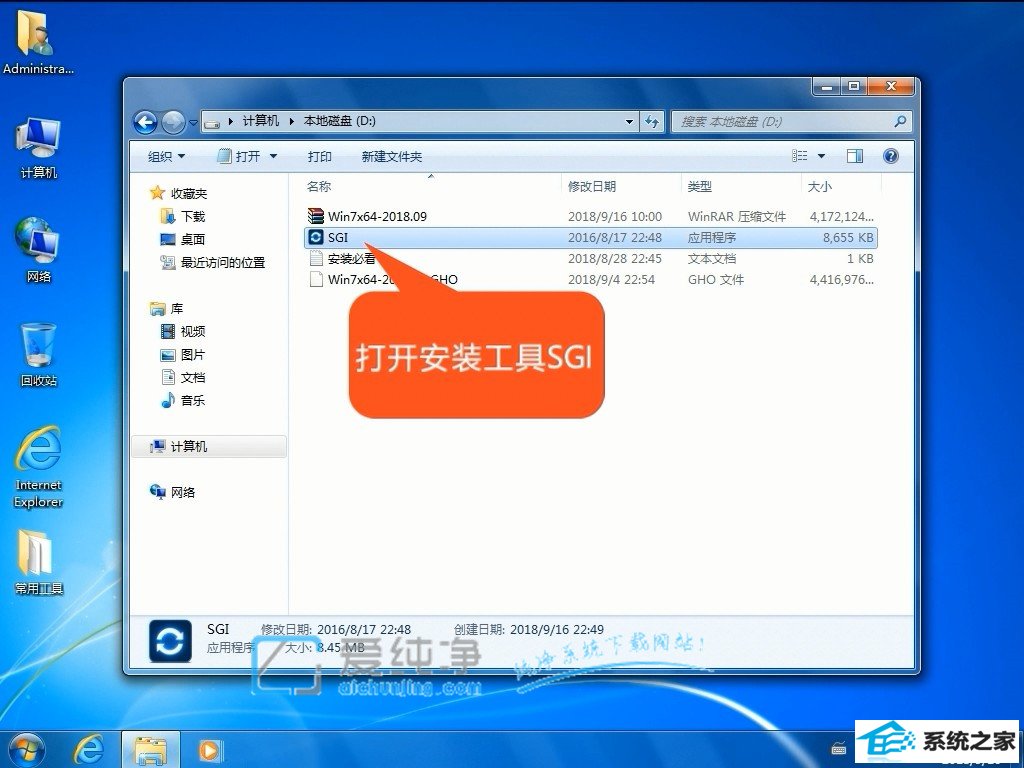Open the address bar history dropdown
Image resolution: width=1024 pixels, height=768 pixels.
(x=629, y=121)
